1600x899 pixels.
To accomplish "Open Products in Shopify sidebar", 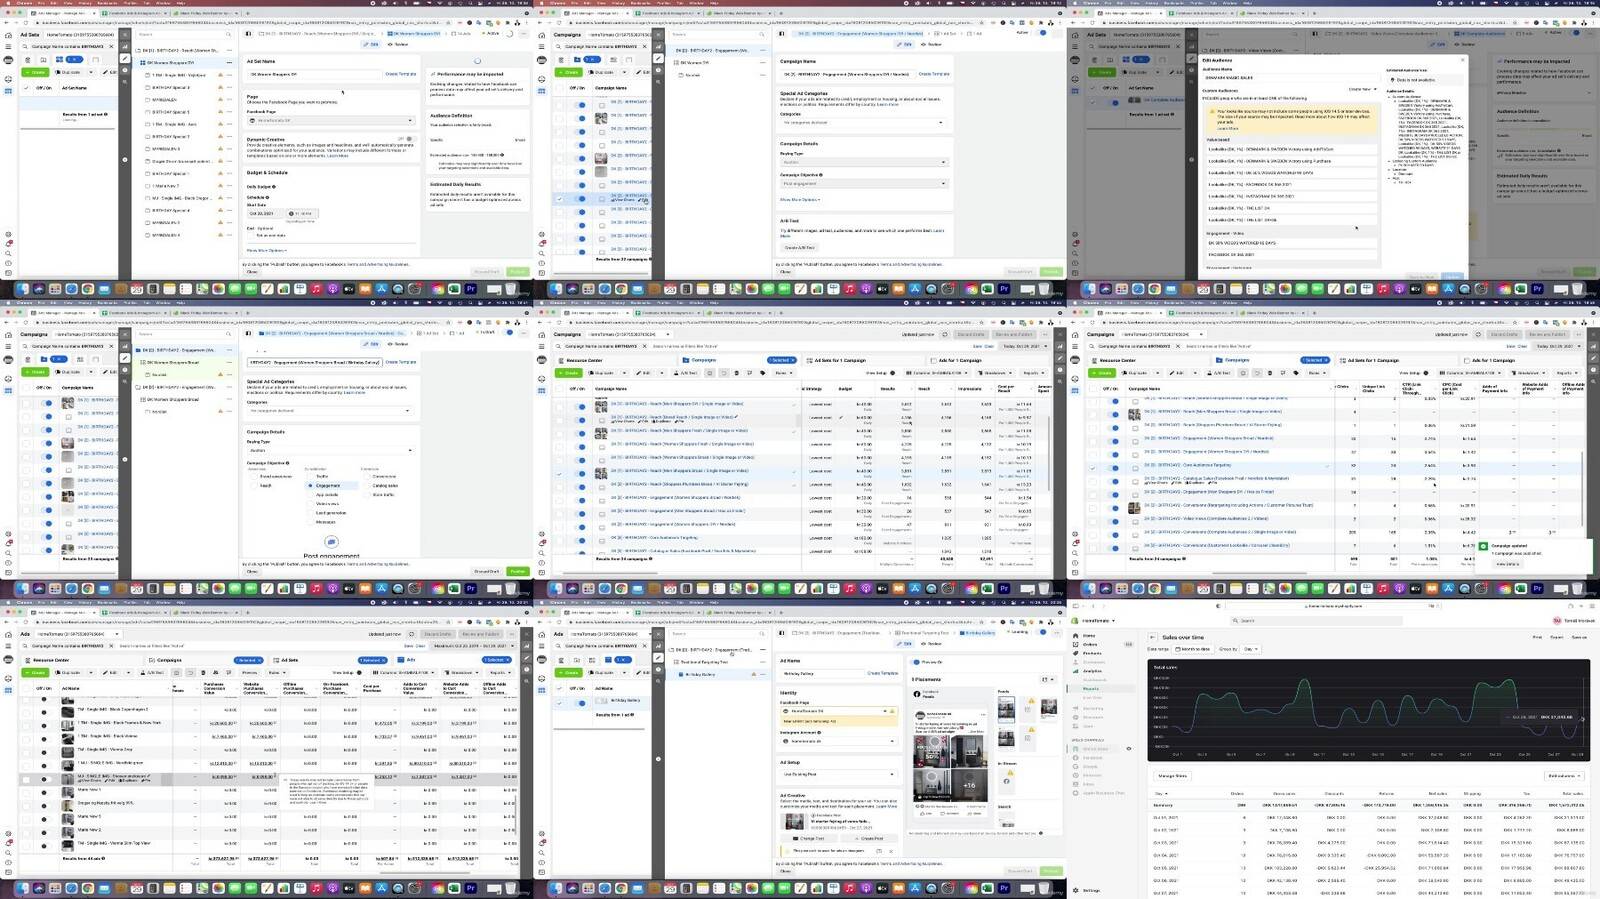I will pyautogui.click(x=1092, y=653).
